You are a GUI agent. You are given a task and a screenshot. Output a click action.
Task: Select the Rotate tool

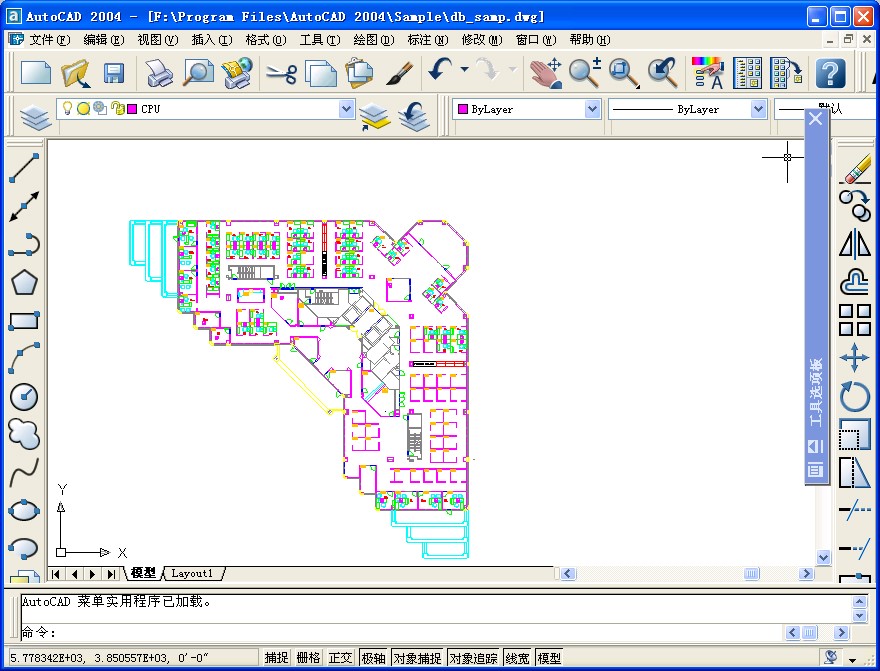click(855, 397)
